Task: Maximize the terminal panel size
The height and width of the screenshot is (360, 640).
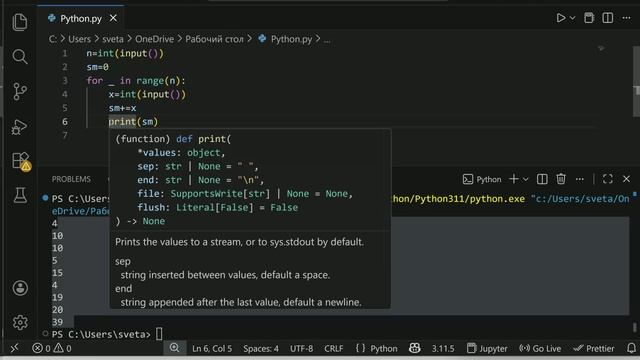Action: pos(607,179)
